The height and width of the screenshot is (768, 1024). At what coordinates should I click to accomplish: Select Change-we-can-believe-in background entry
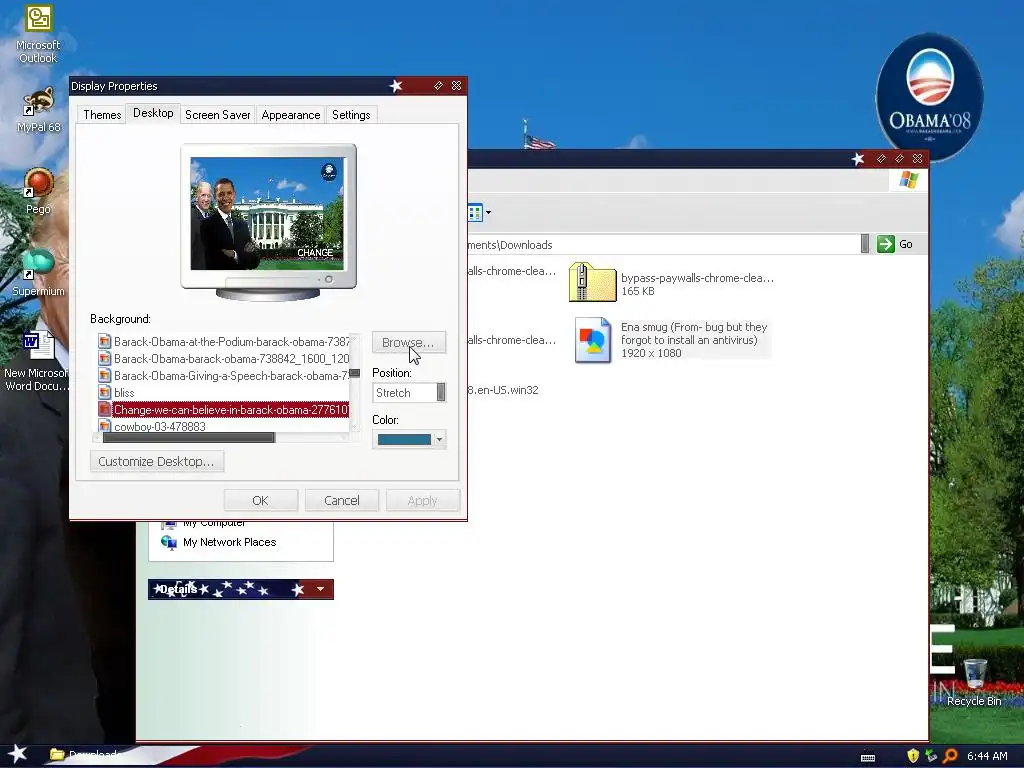223,409
